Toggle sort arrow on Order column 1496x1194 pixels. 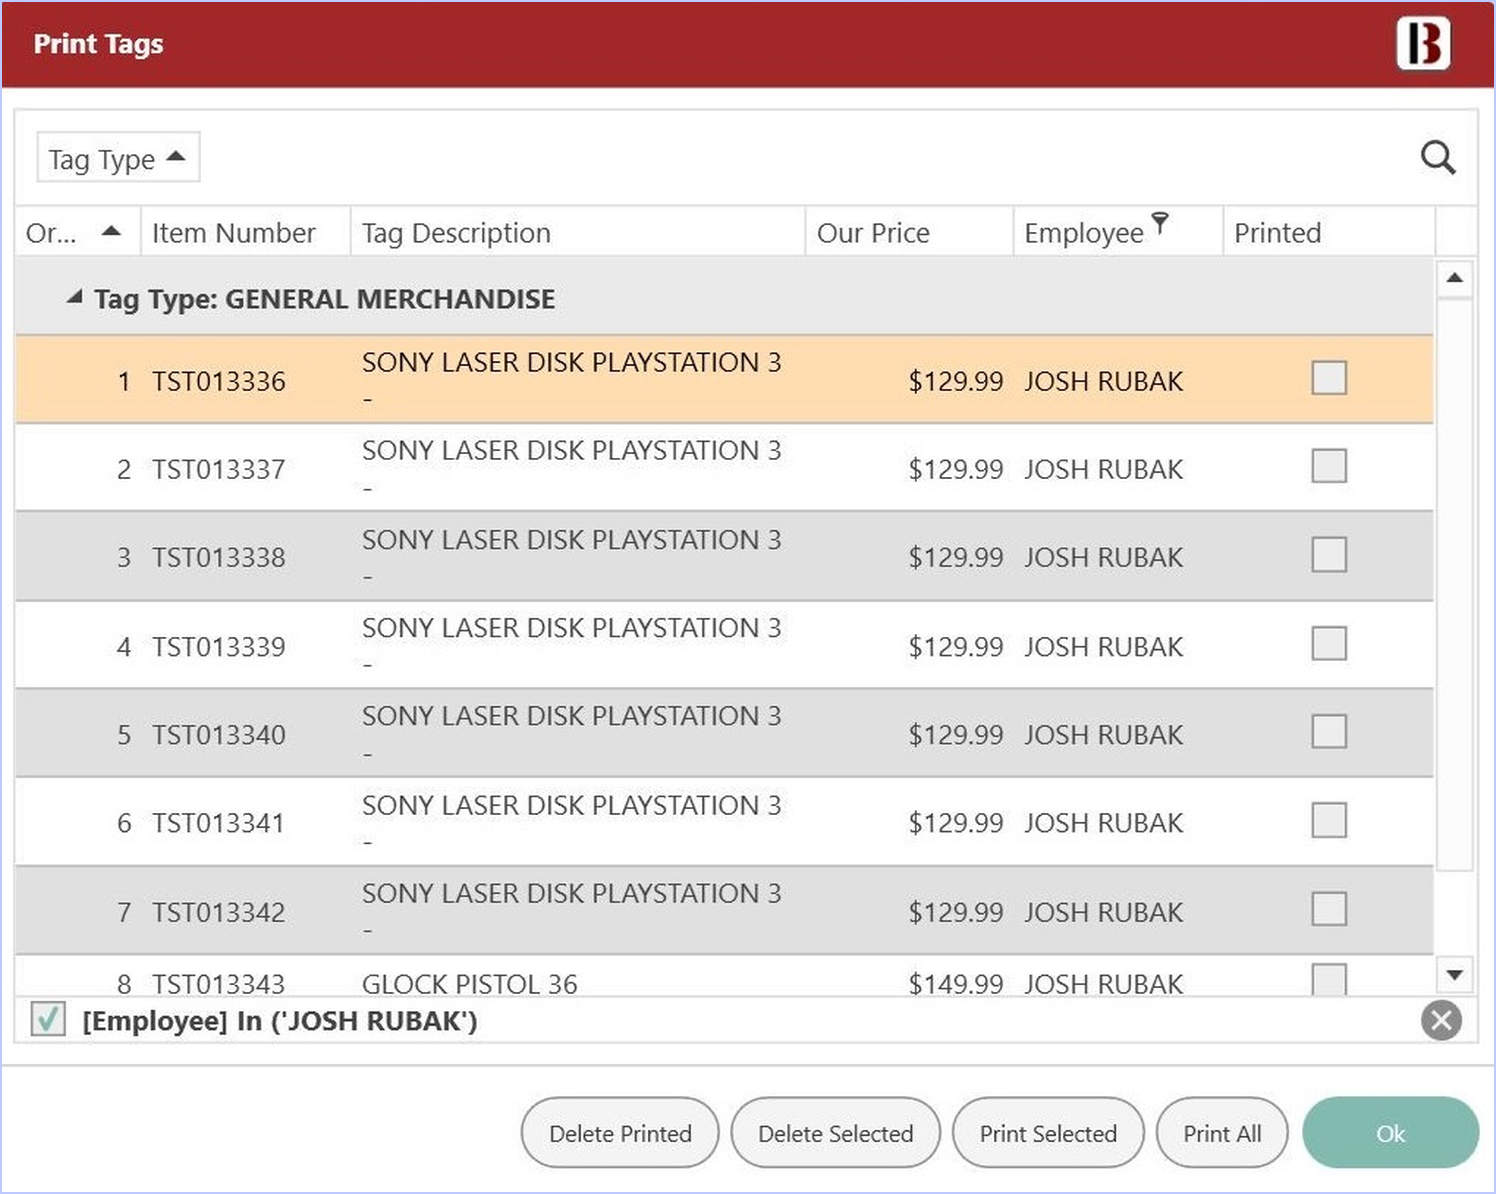coord(112,232)
